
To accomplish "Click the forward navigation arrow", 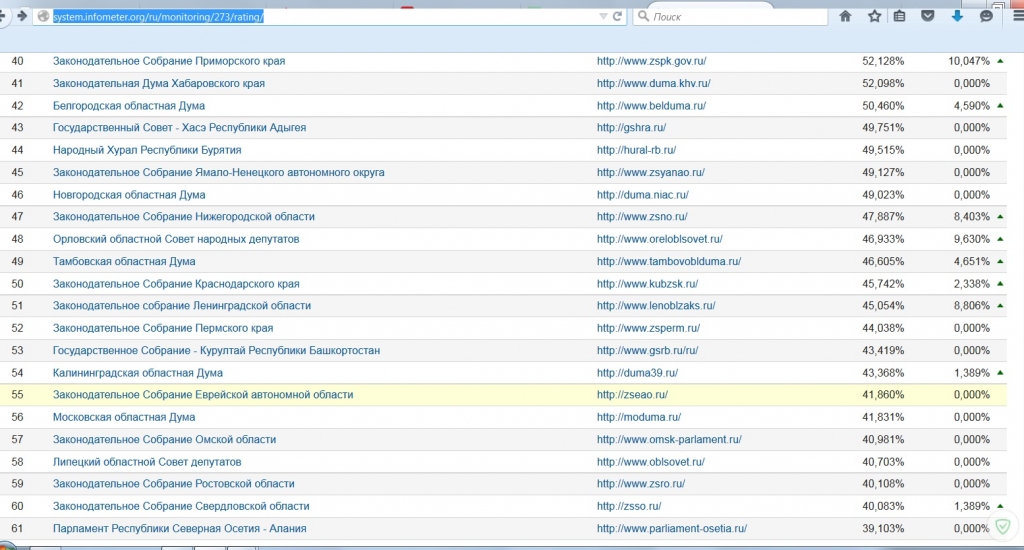I will tap(20, 16).
